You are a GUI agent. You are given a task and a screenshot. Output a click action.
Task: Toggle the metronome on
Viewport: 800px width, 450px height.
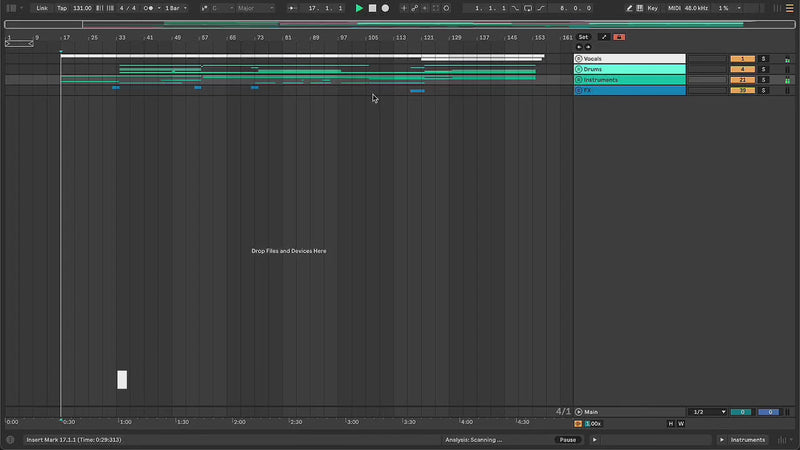pyautogui.click(x=149, y=8)
